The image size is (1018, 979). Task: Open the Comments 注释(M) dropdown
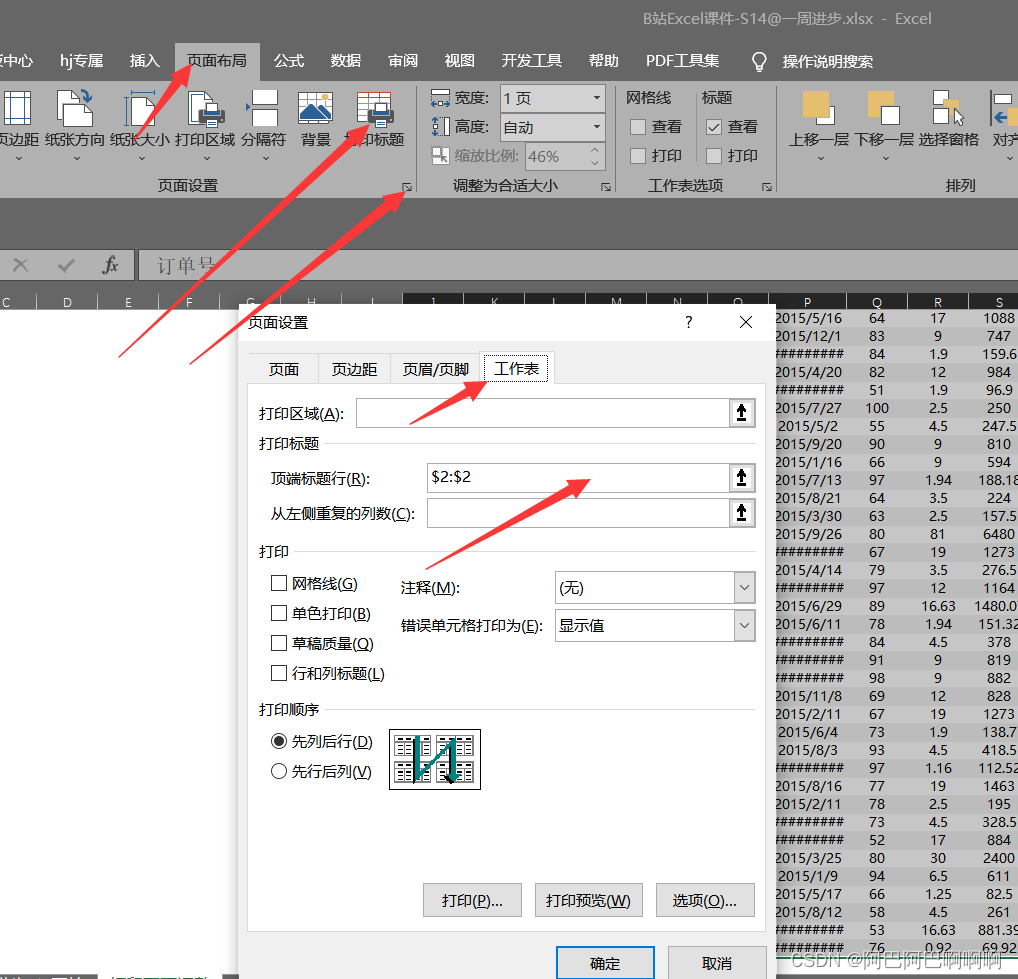745,588
